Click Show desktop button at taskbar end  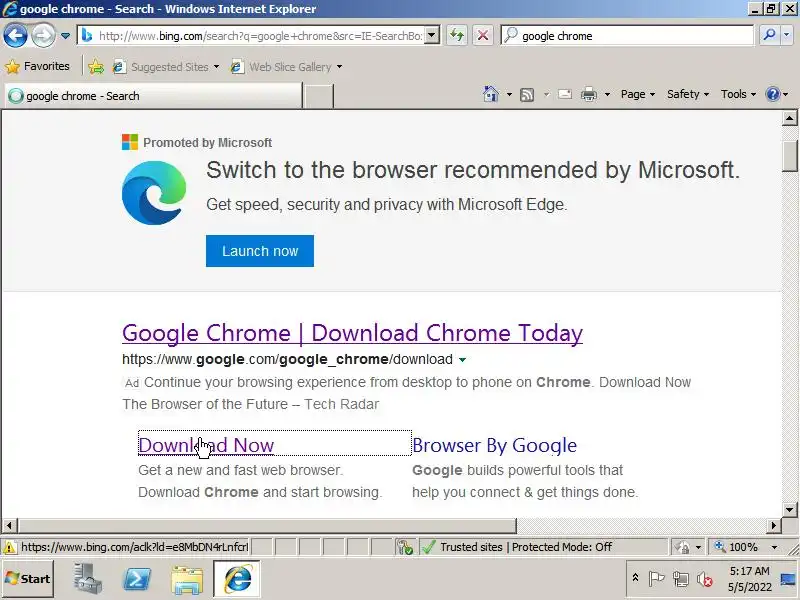(789, 579)
